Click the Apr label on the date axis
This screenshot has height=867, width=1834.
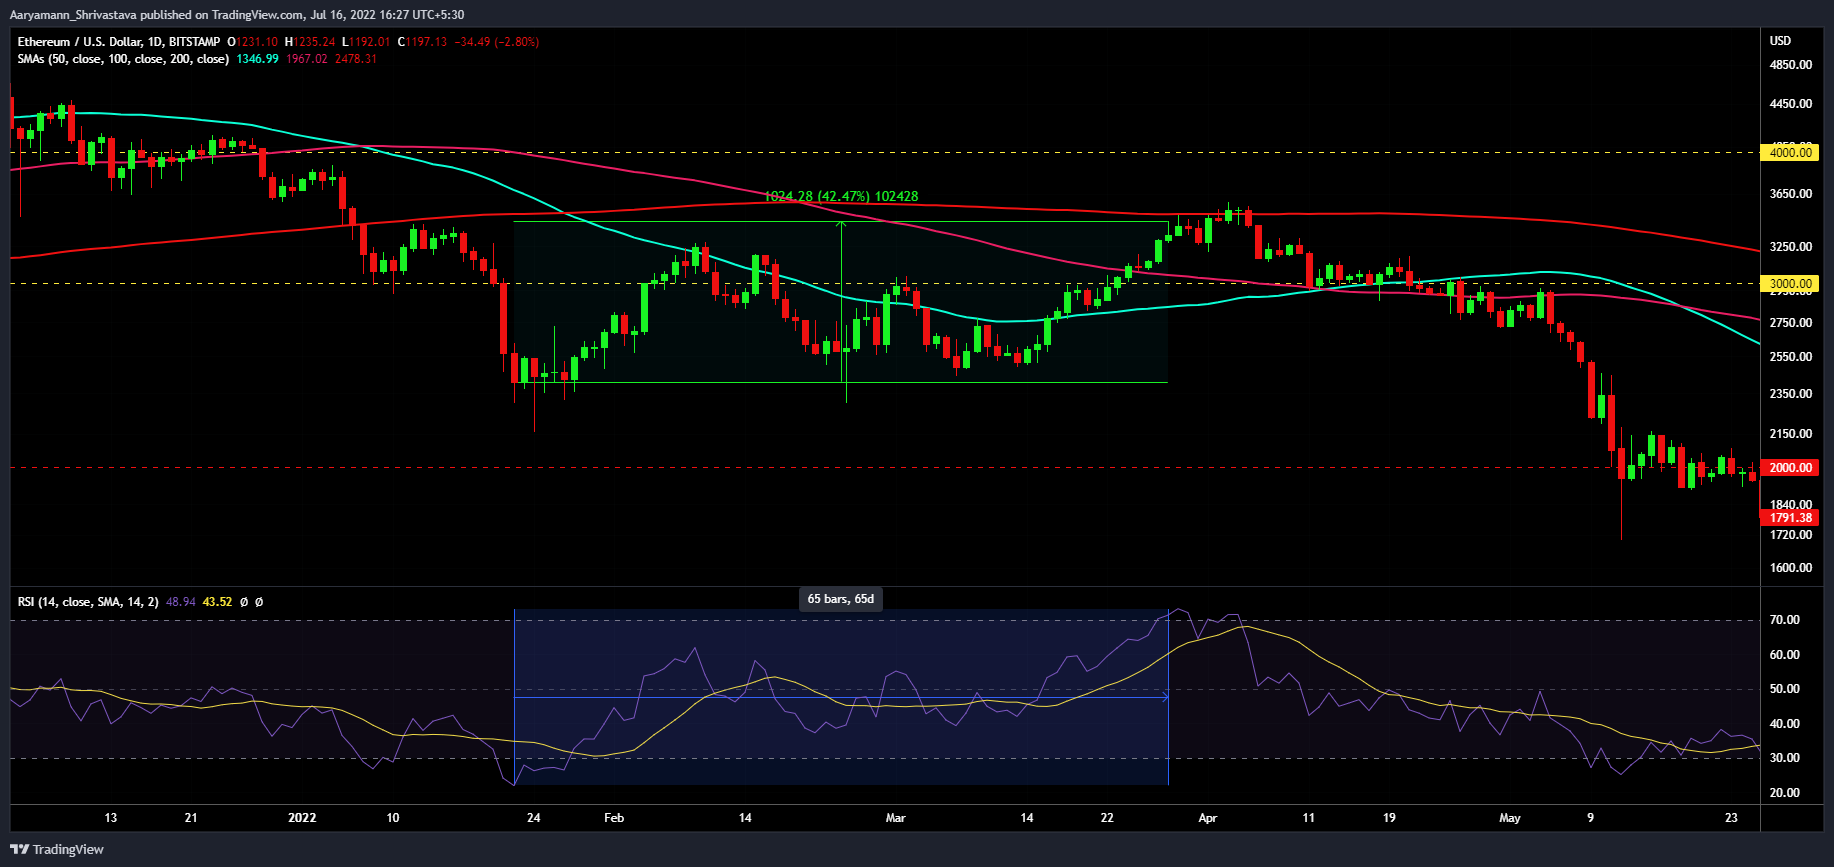click(x=1207, y=818)
